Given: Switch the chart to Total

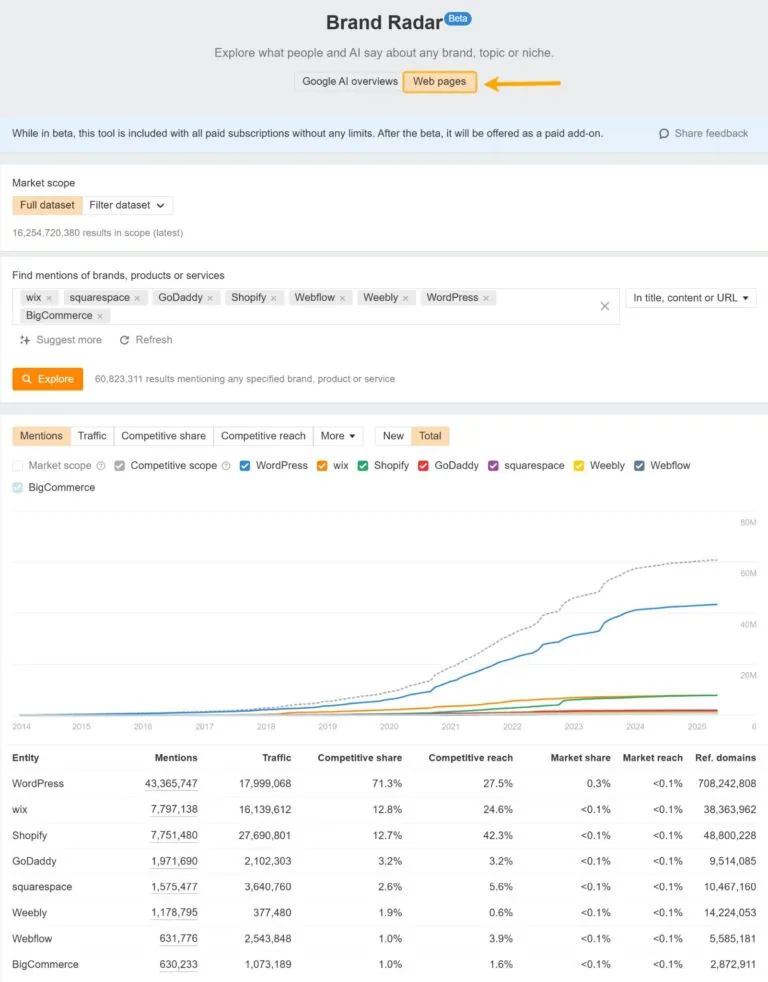Looking at the screenshot, I should click(x=430, y=436).
